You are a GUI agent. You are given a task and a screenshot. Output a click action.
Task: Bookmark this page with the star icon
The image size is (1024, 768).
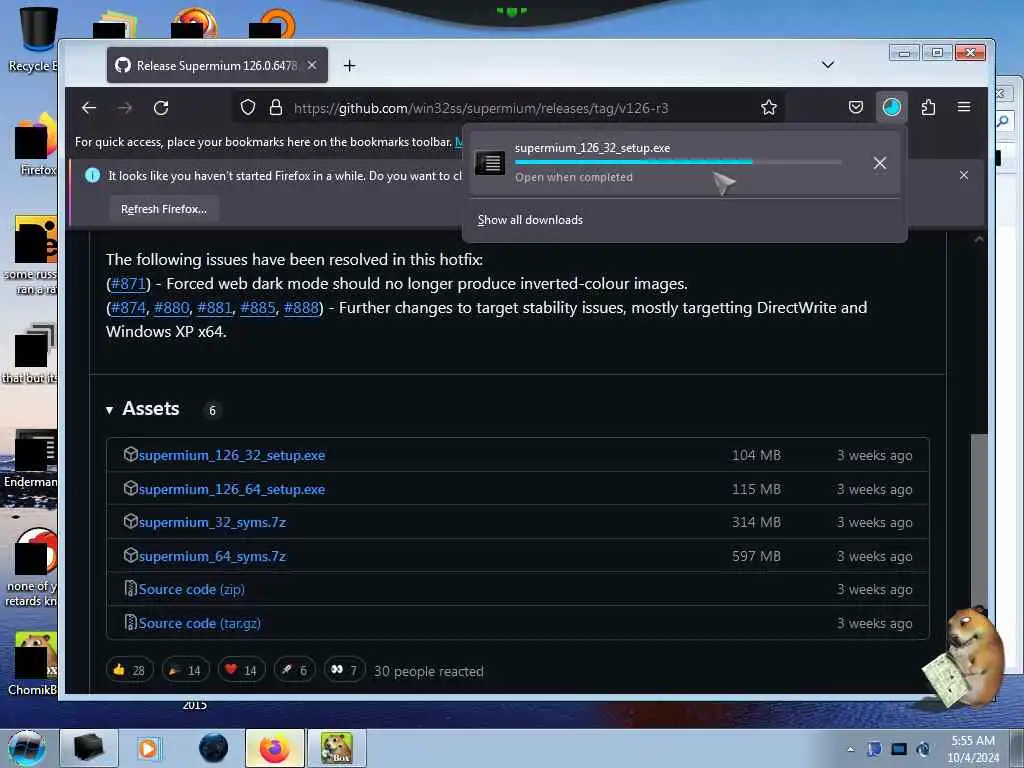pos(769,107)
